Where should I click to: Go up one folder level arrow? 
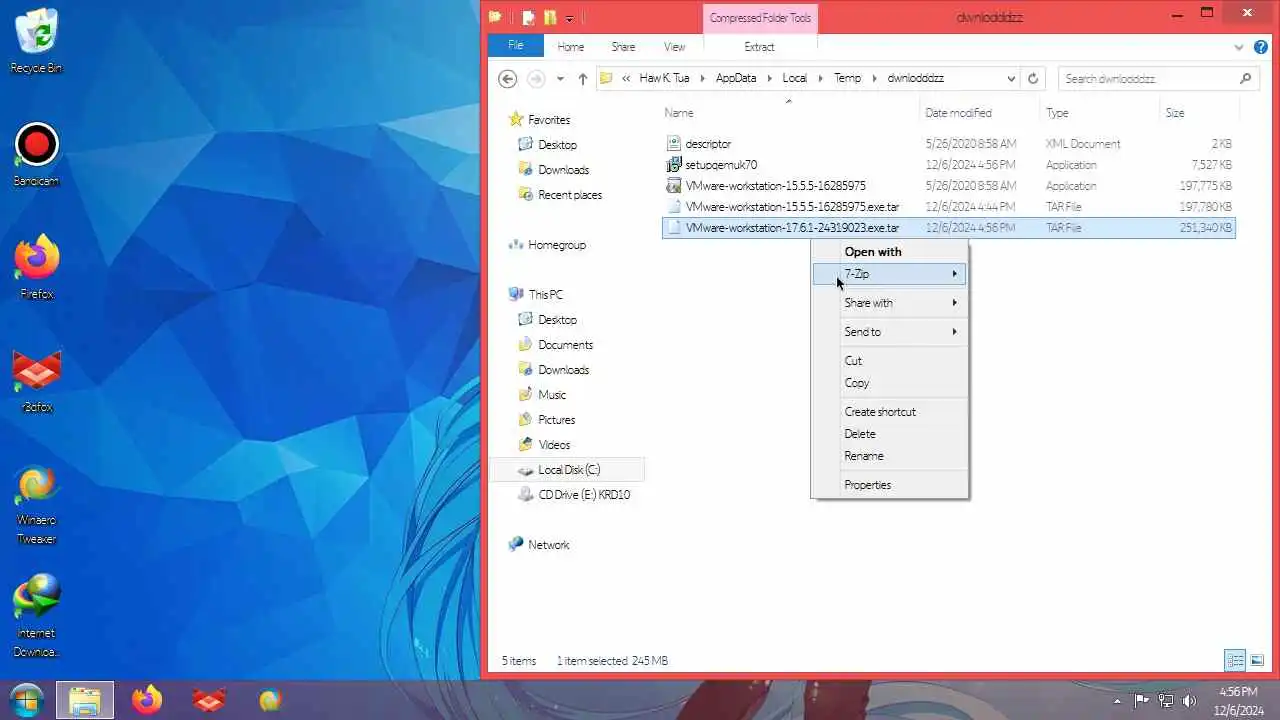pyautogui.click(x=583, y=78)
